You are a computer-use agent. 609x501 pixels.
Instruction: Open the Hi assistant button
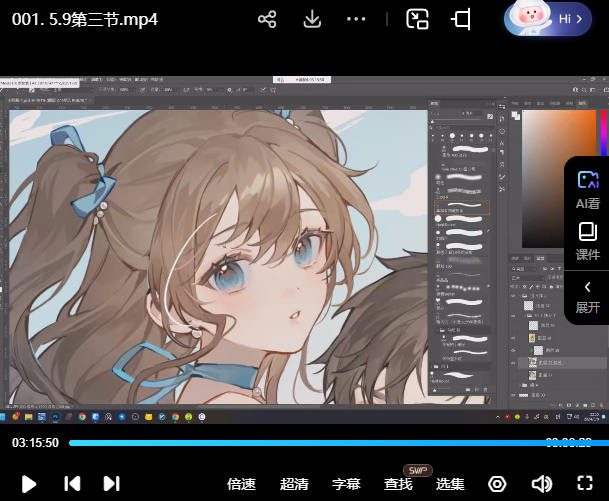click(548, 19)
